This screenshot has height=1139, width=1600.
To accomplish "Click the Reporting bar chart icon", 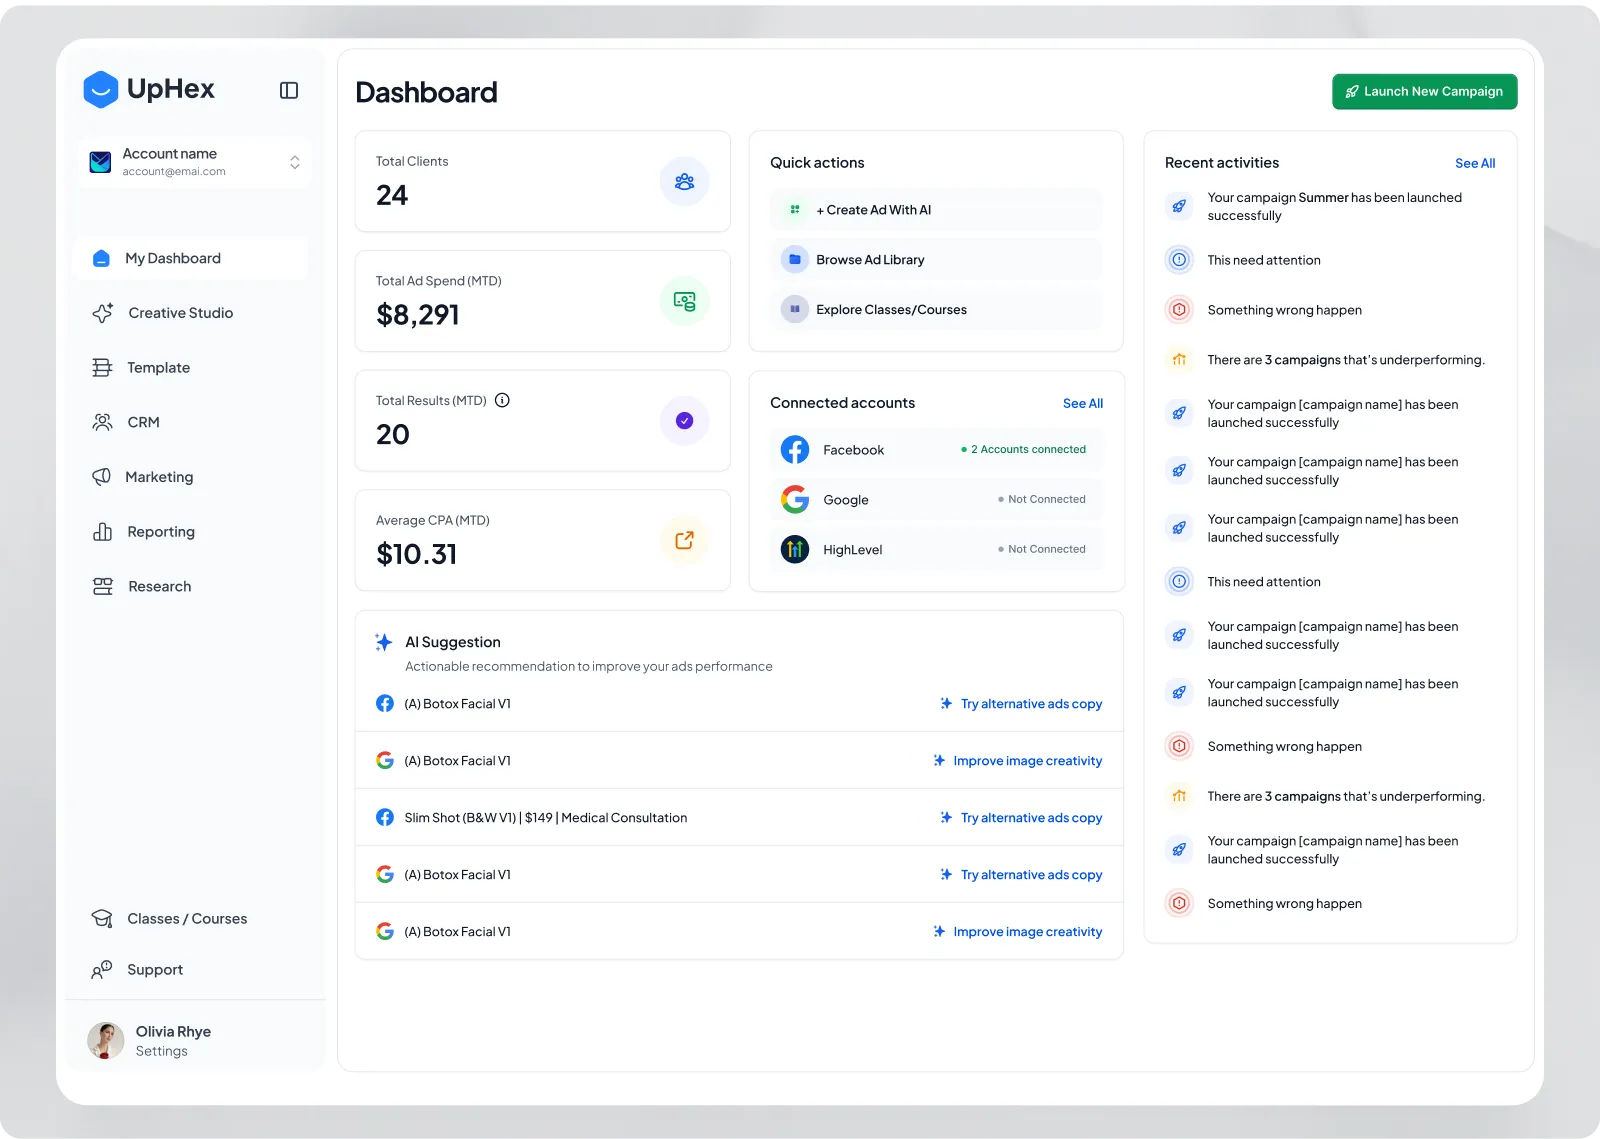I will 102,532.
